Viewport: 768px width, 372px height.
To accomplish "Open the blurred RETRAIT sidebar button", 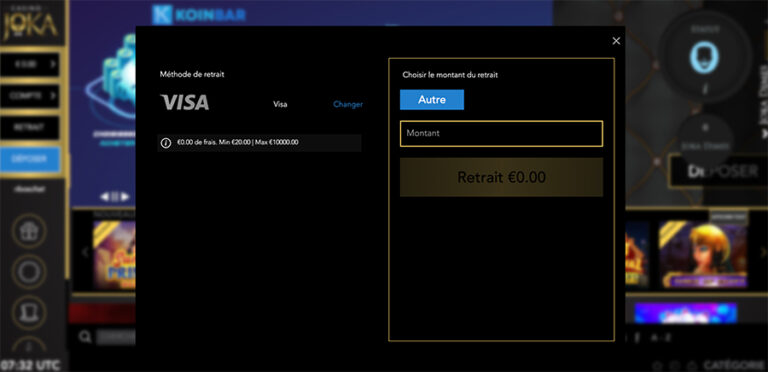I will (29, 127).
